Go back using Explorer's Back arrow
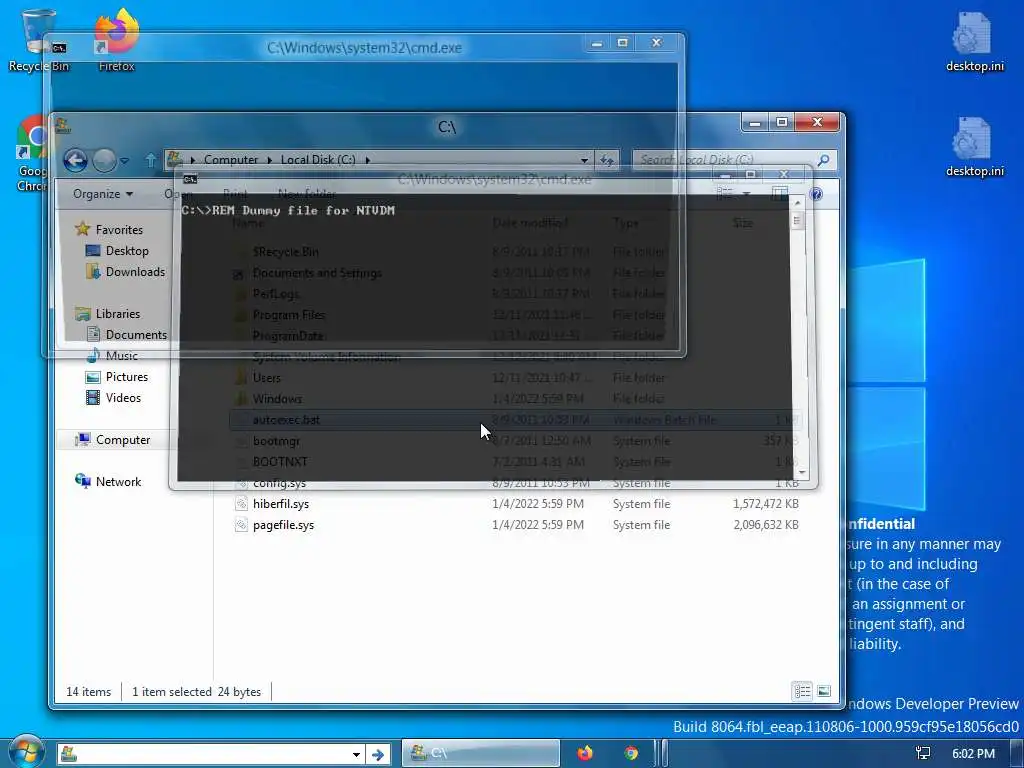1024x768 pixels. click(76, 160)
